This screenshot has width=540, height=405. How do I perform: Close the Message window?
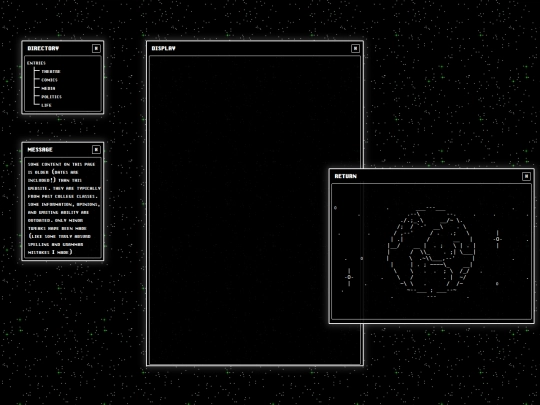point(96,149)
